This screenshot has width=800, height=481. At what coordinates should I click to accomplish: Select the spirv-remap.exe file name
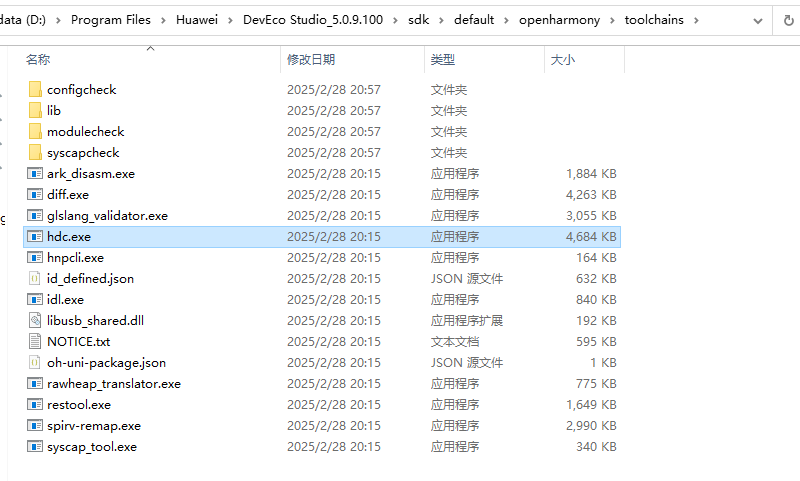point(94,425)
